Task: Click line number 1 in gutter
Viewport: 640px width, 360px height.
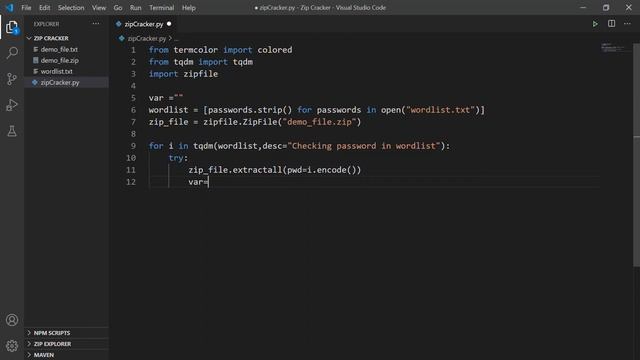Action: (x=133, y=50)
